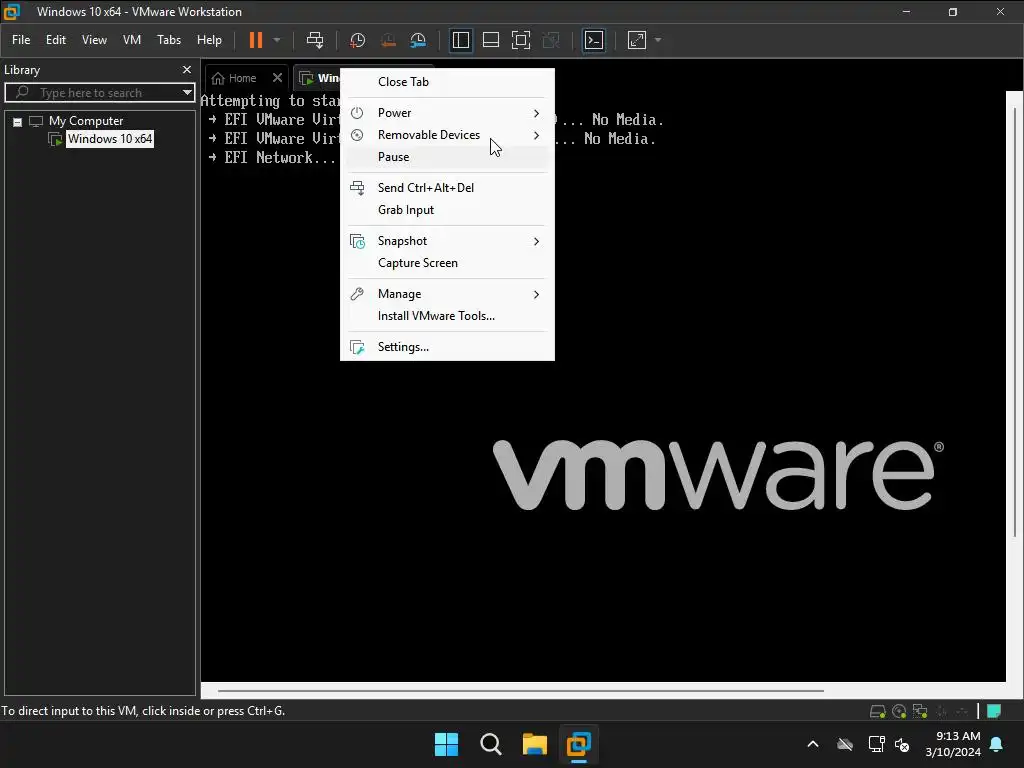Open the Edit menu
This screenshot has height=768, width=1024.
[56, 40]
